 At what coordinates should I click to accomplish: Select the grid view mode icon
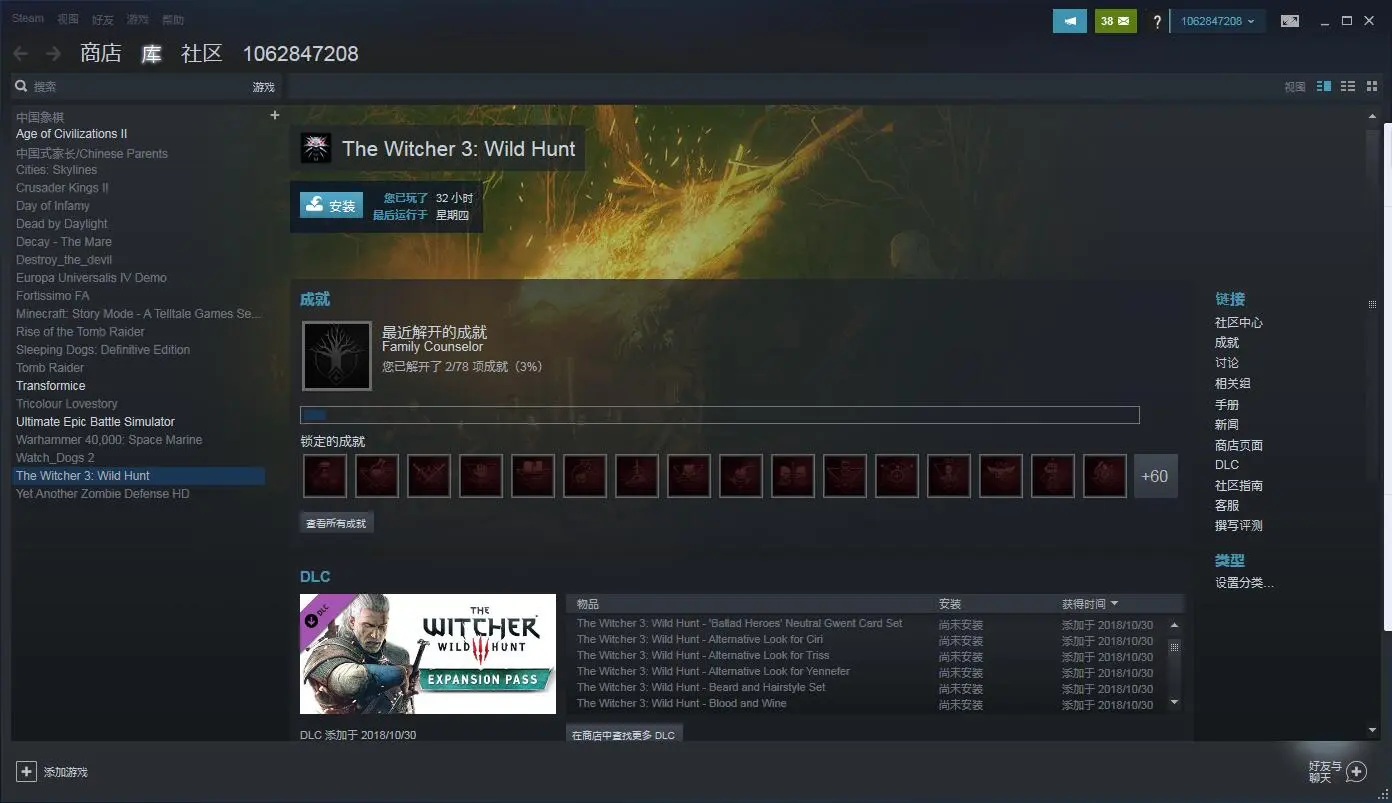(x=1370, y=87)
